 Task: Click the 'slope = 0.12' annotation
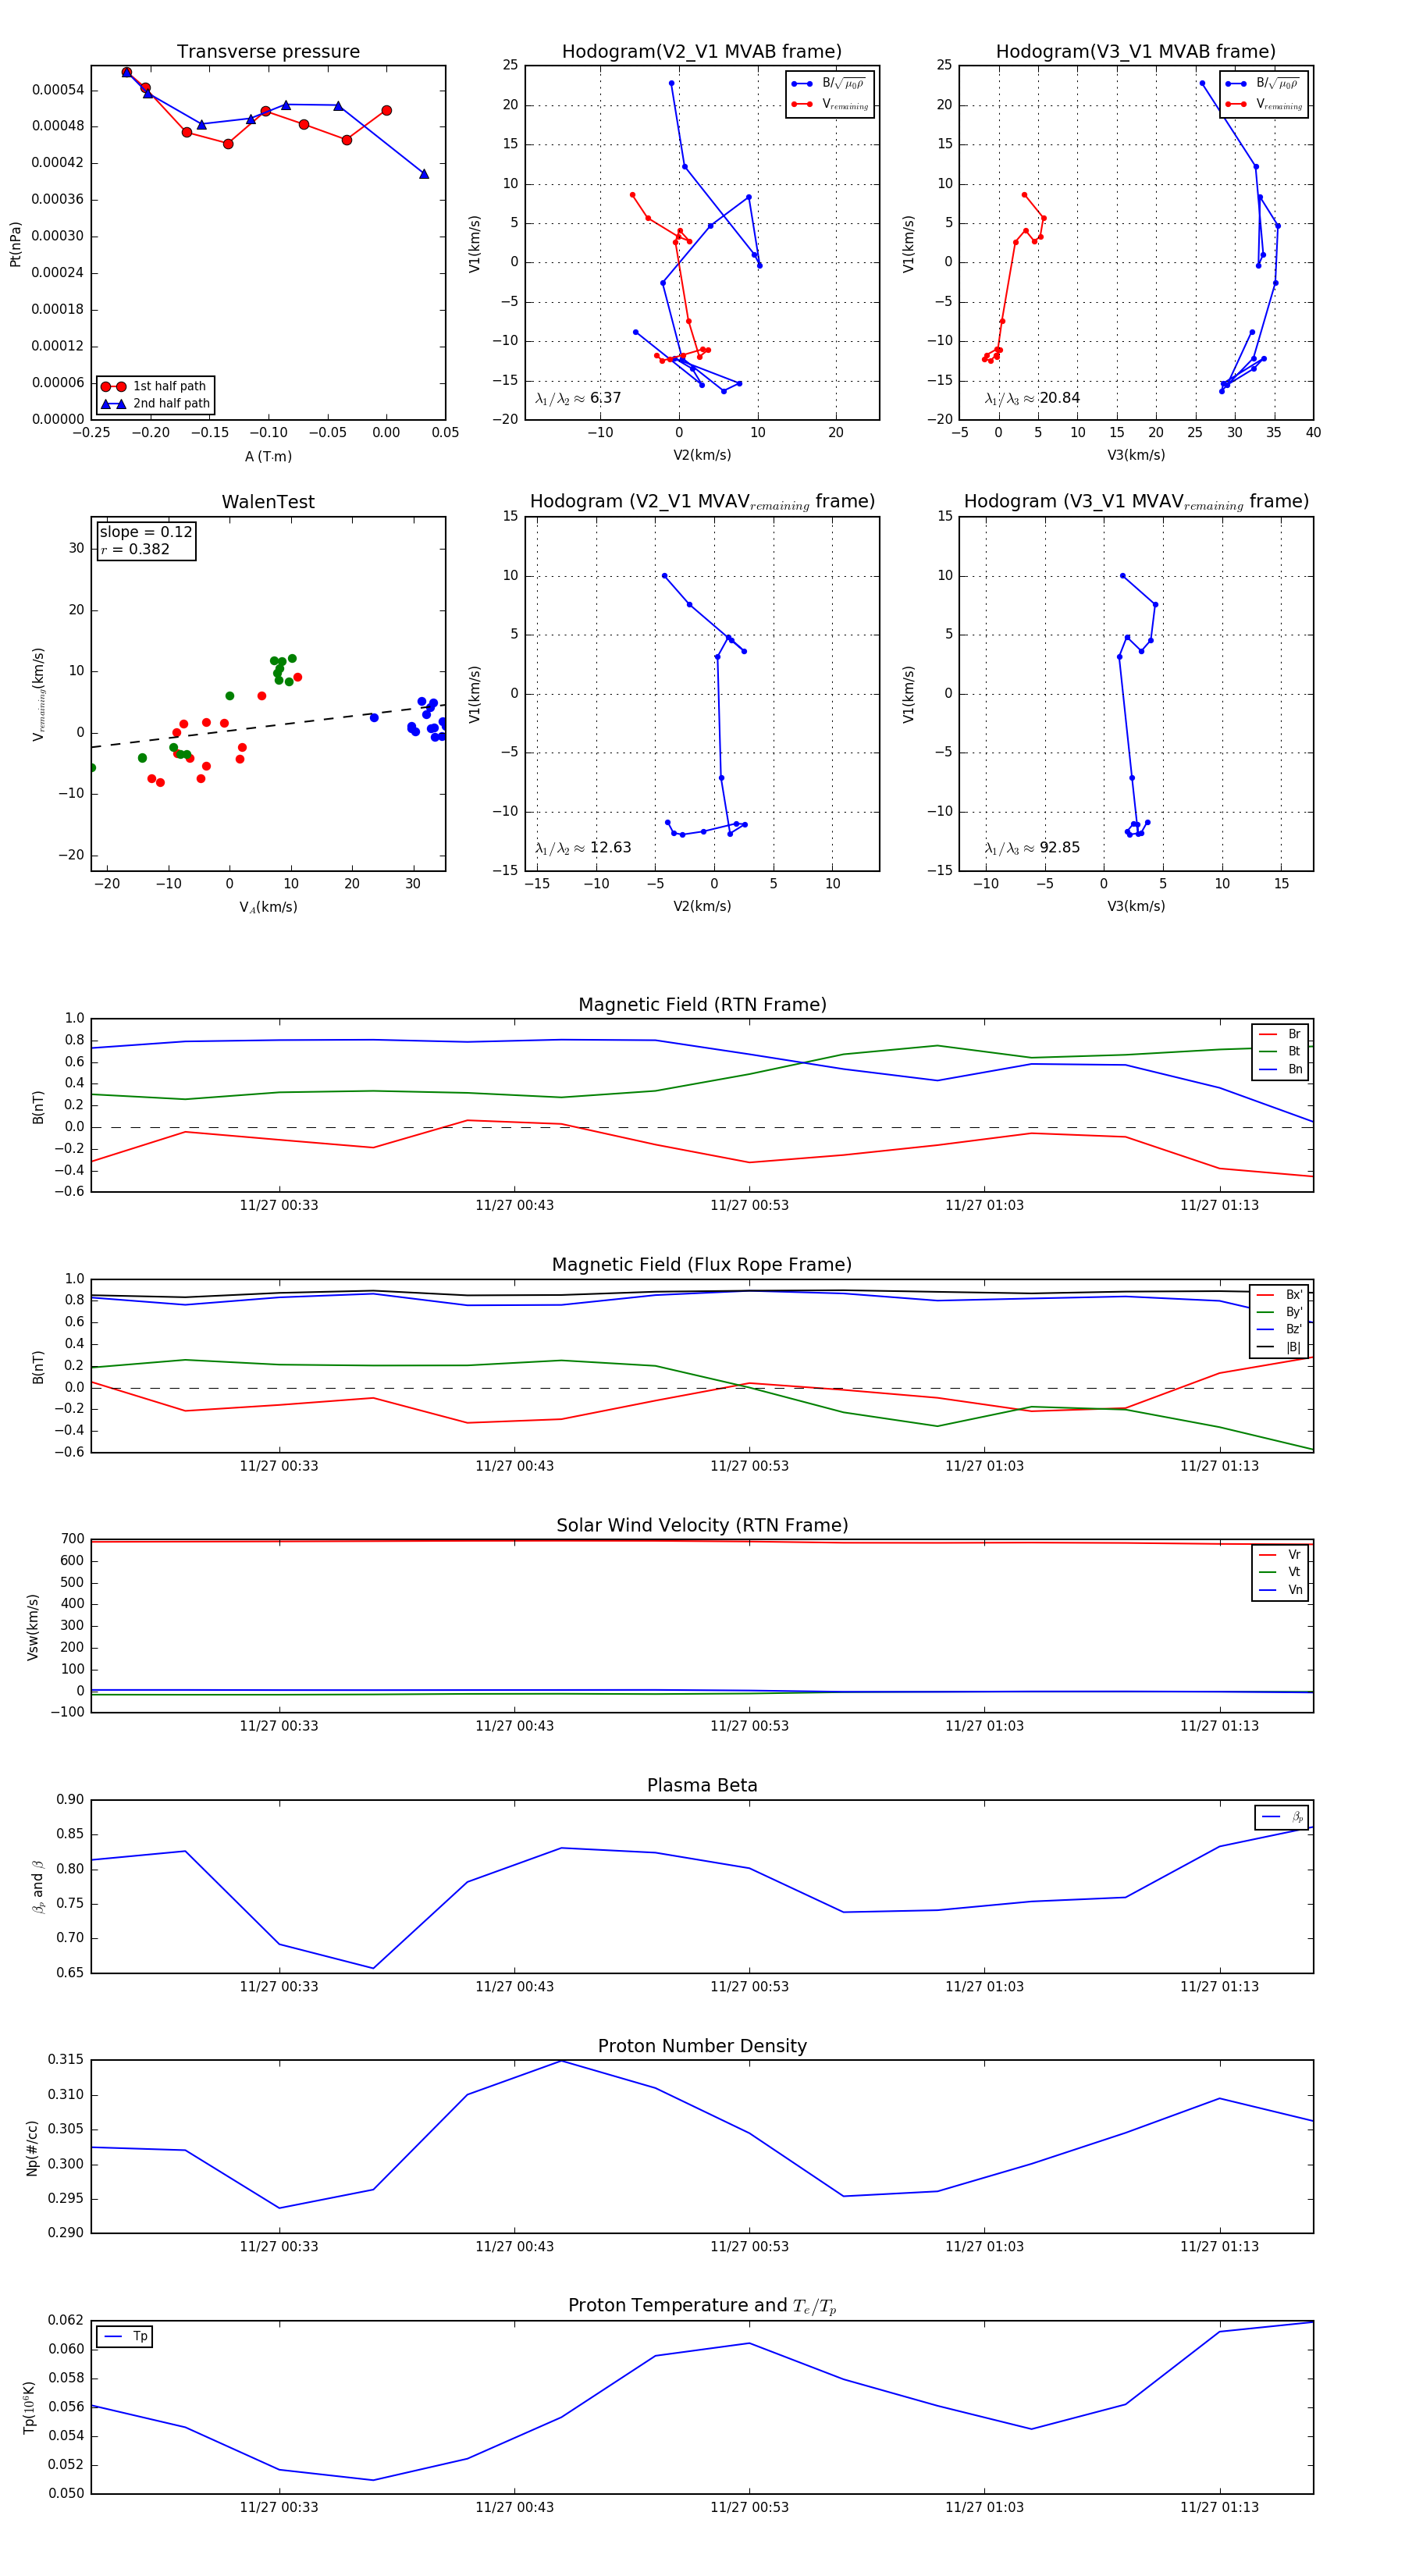(146, 532)
